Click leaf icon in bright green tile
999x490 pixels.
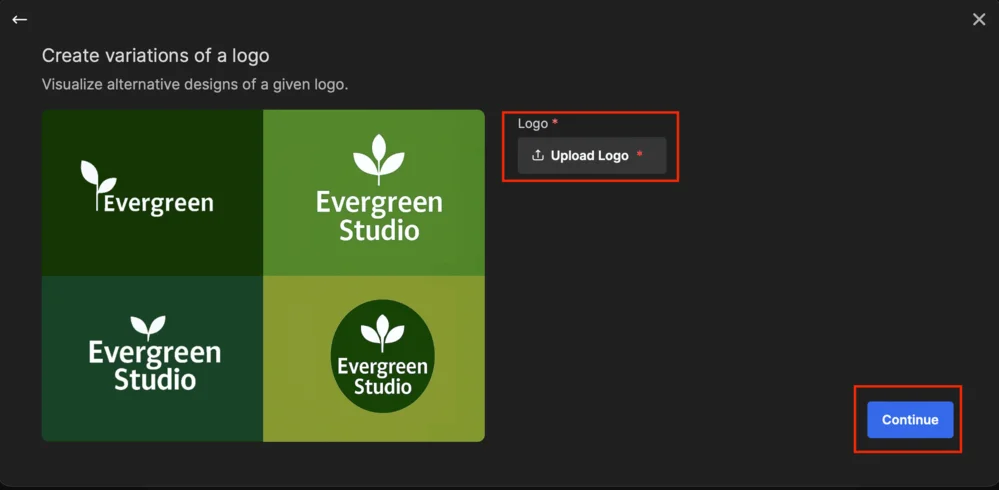[379, 160]
